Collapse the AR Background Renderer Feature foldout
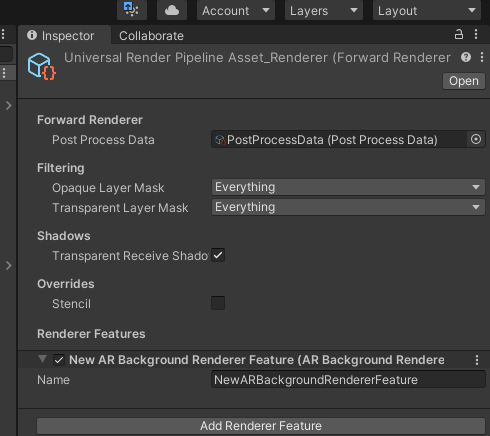This screenshot has width=490, height=436. [42, 359]
